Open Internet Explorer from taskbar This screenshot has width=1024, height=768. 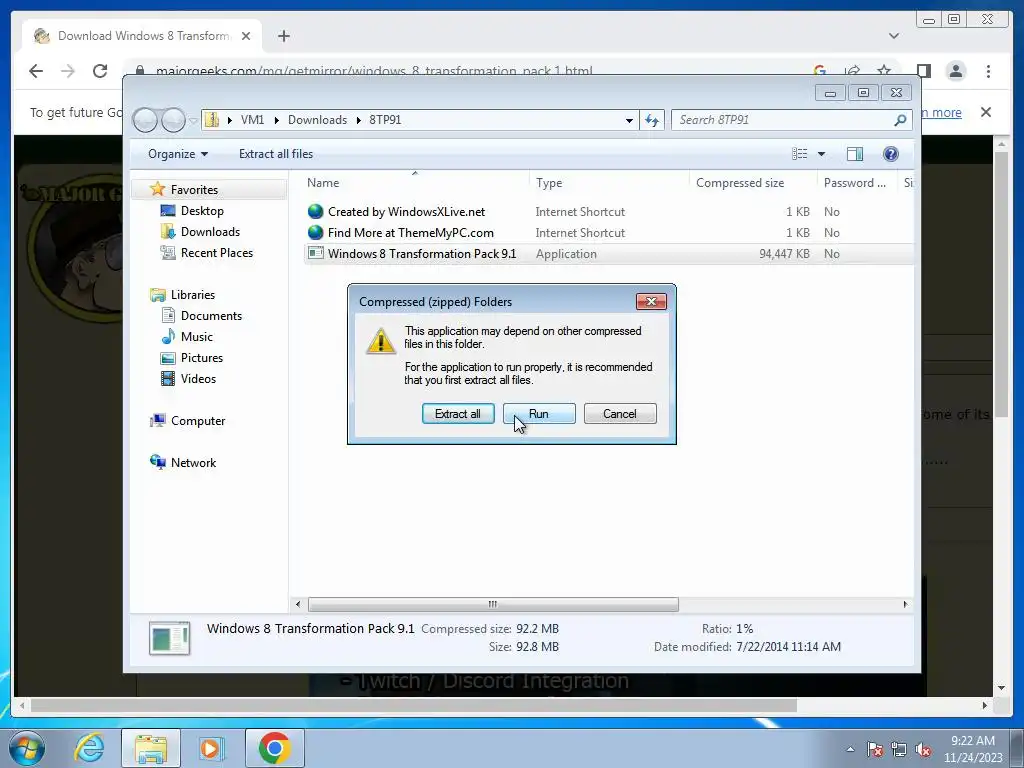coord(89,748)
